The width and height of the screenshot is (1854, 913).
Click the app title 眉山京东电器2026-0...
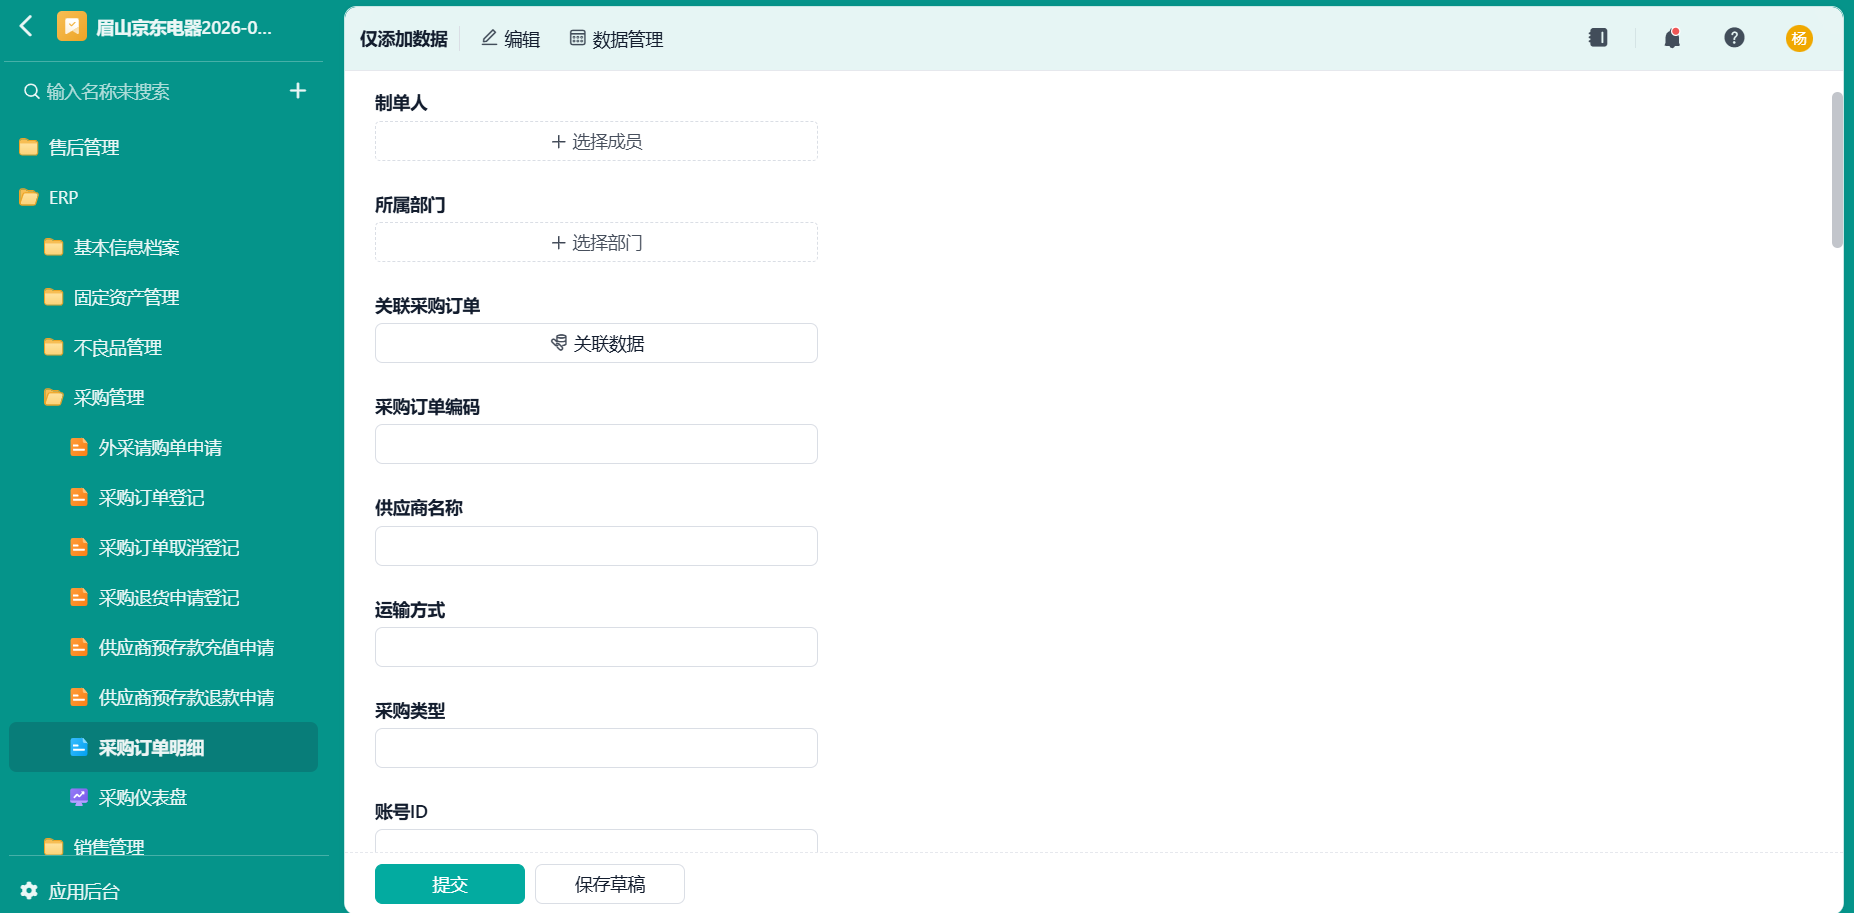click(x=184, y=27)
